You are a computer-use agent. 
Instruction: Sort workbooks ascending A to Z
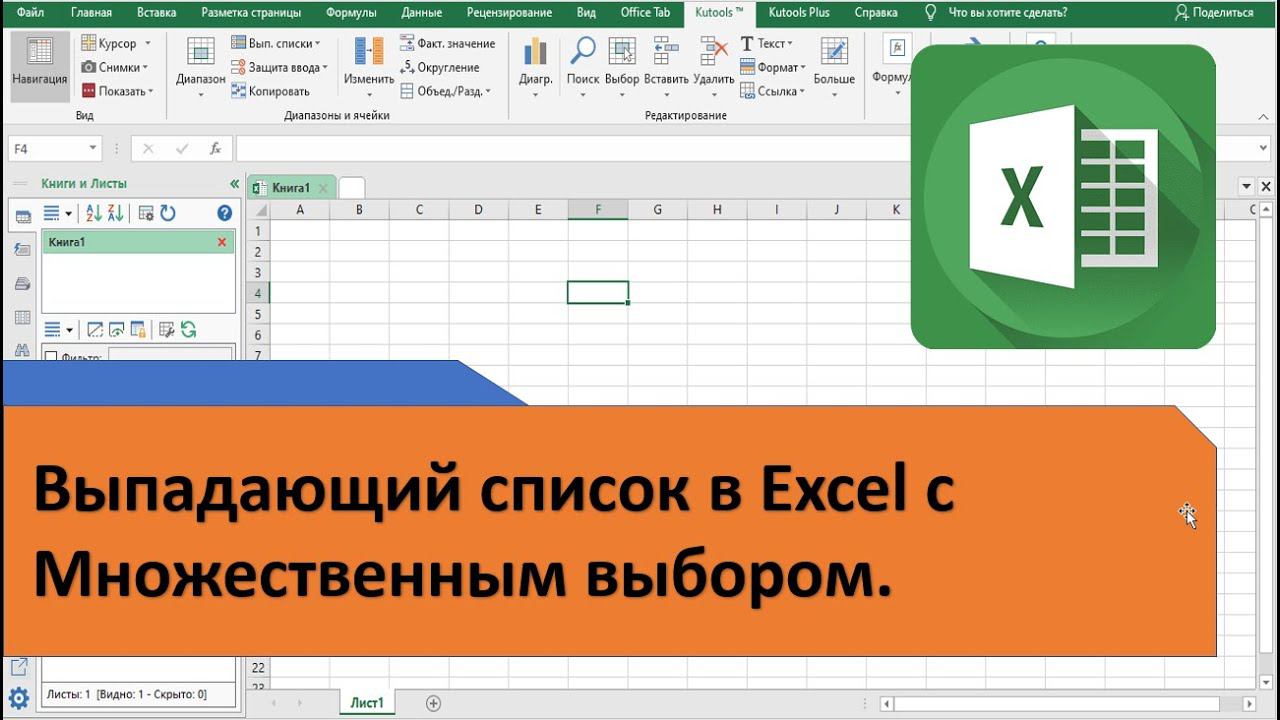94,213
